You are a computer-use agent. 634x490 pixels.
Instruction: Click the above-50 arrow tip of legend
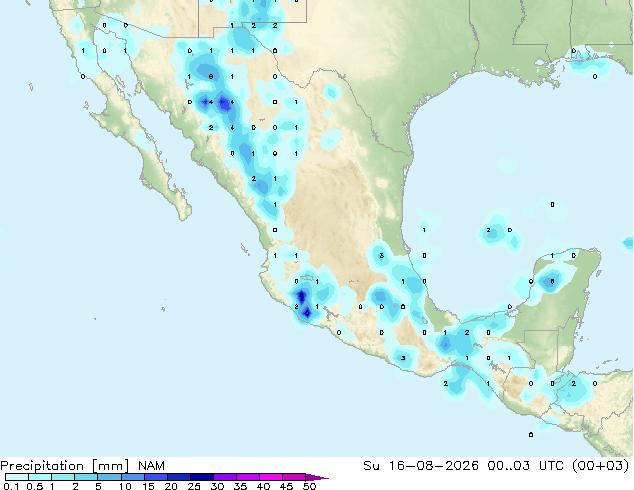(317, 477)
